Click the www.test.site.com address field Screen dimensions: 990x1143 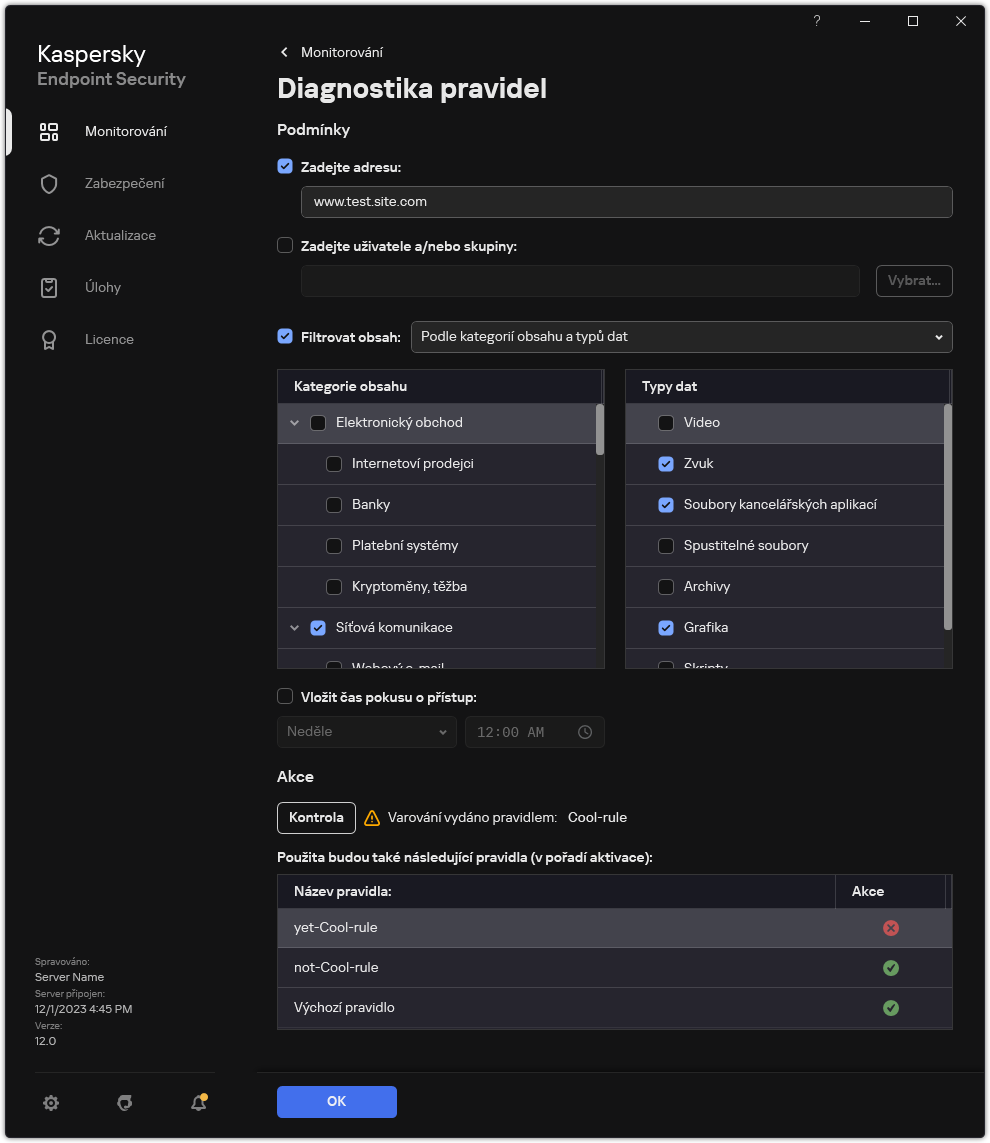[x=626, y=202]
